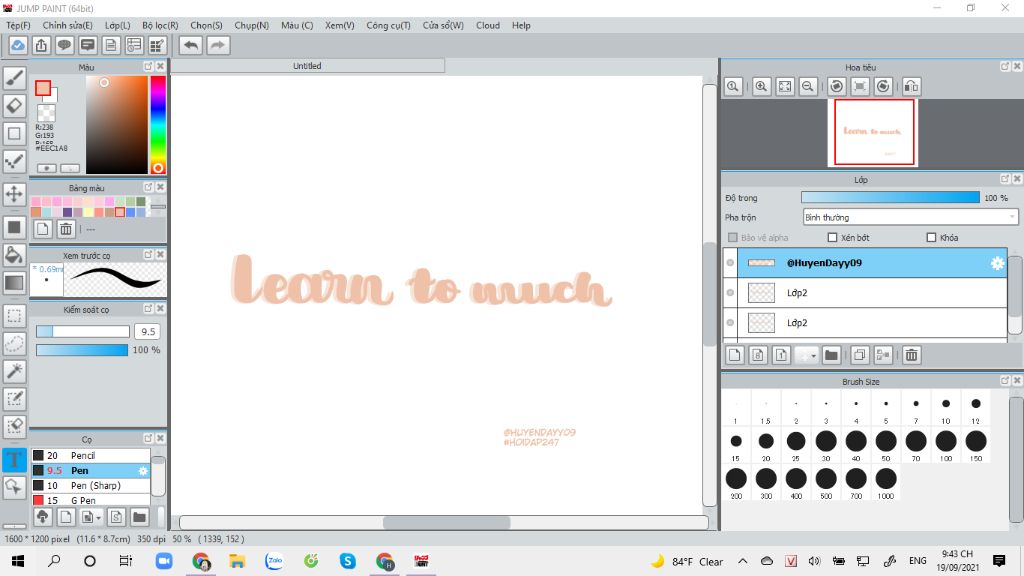This screenshot has height=576, width=1024.
Task: Click the brush size value field 9.5
Action: 148,332
